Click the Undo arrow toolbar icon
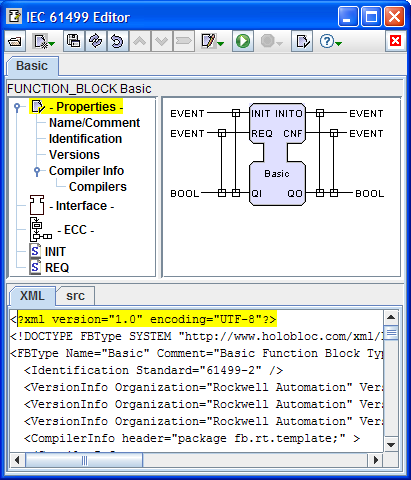Screen dimensions: 411x480 (117, 41)
